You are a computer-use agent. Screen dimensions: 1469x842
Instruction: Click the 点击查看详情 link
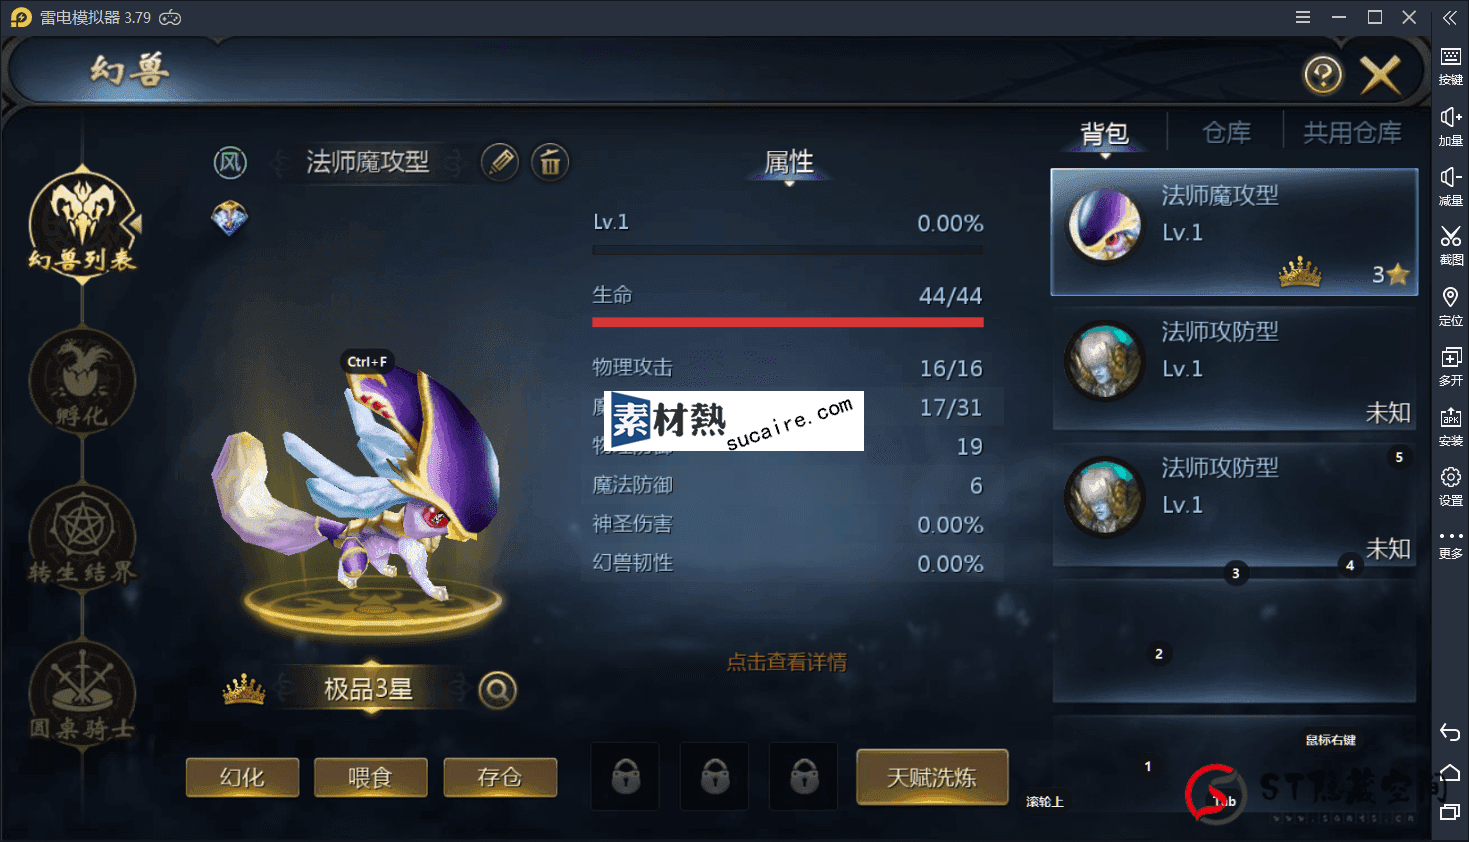[787, 662]
